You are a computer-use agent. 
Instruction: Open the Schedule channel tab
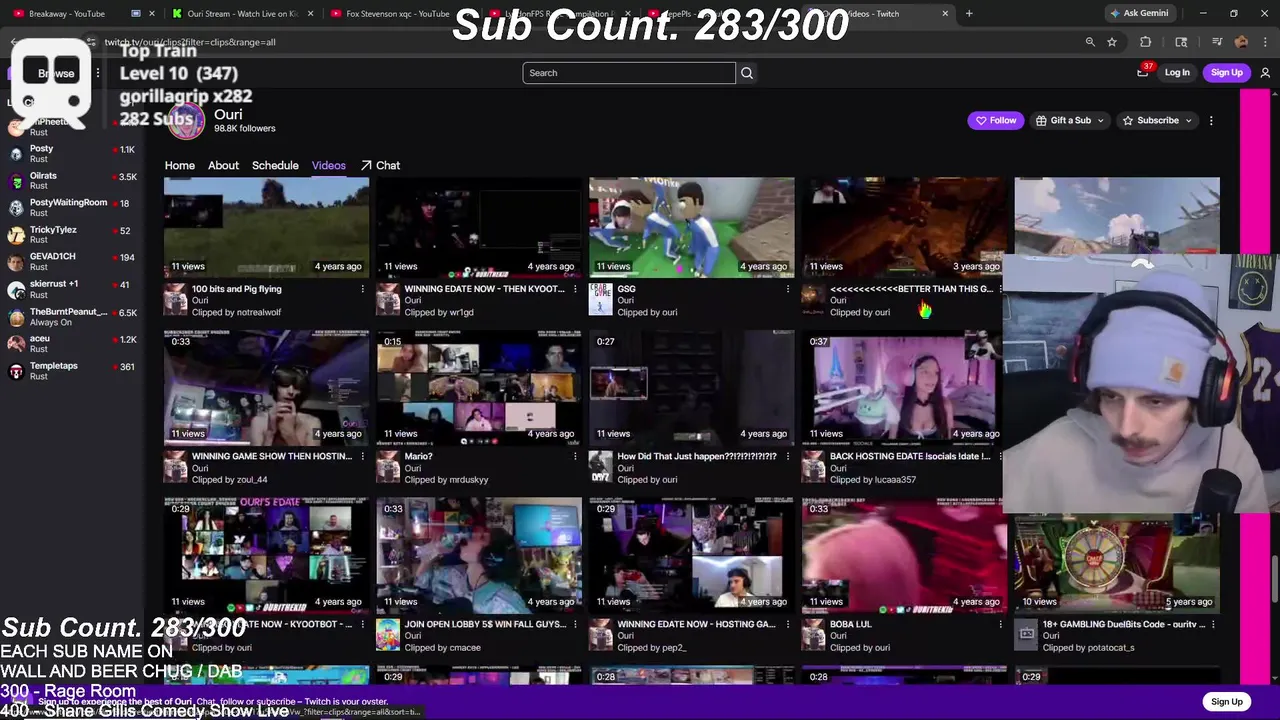click(x=275, y=166)
